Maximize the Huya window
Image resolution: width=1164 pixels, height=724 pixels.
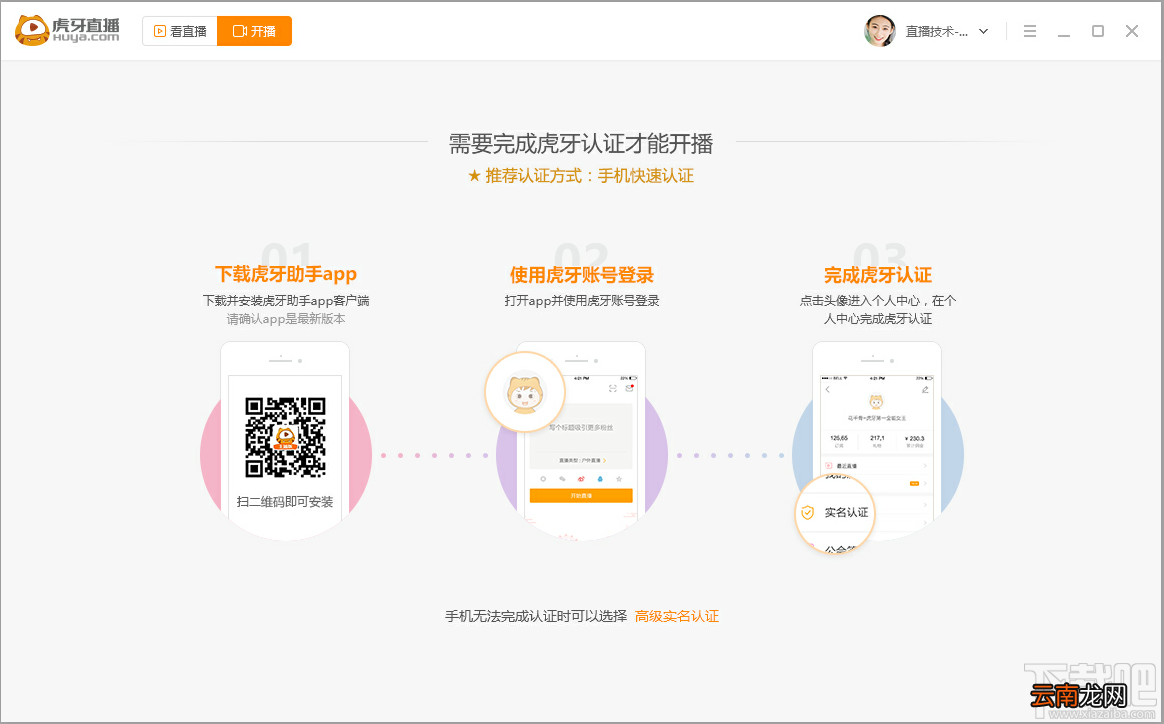click(x=1098, y=31)
